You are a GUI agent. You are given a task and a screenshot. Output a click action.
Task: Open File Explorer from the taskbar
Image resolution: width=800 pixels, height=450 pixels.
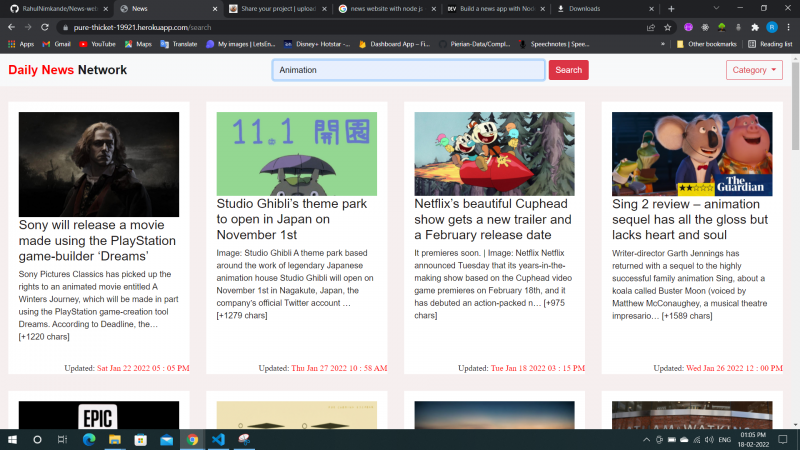click(x=115, y=439)
